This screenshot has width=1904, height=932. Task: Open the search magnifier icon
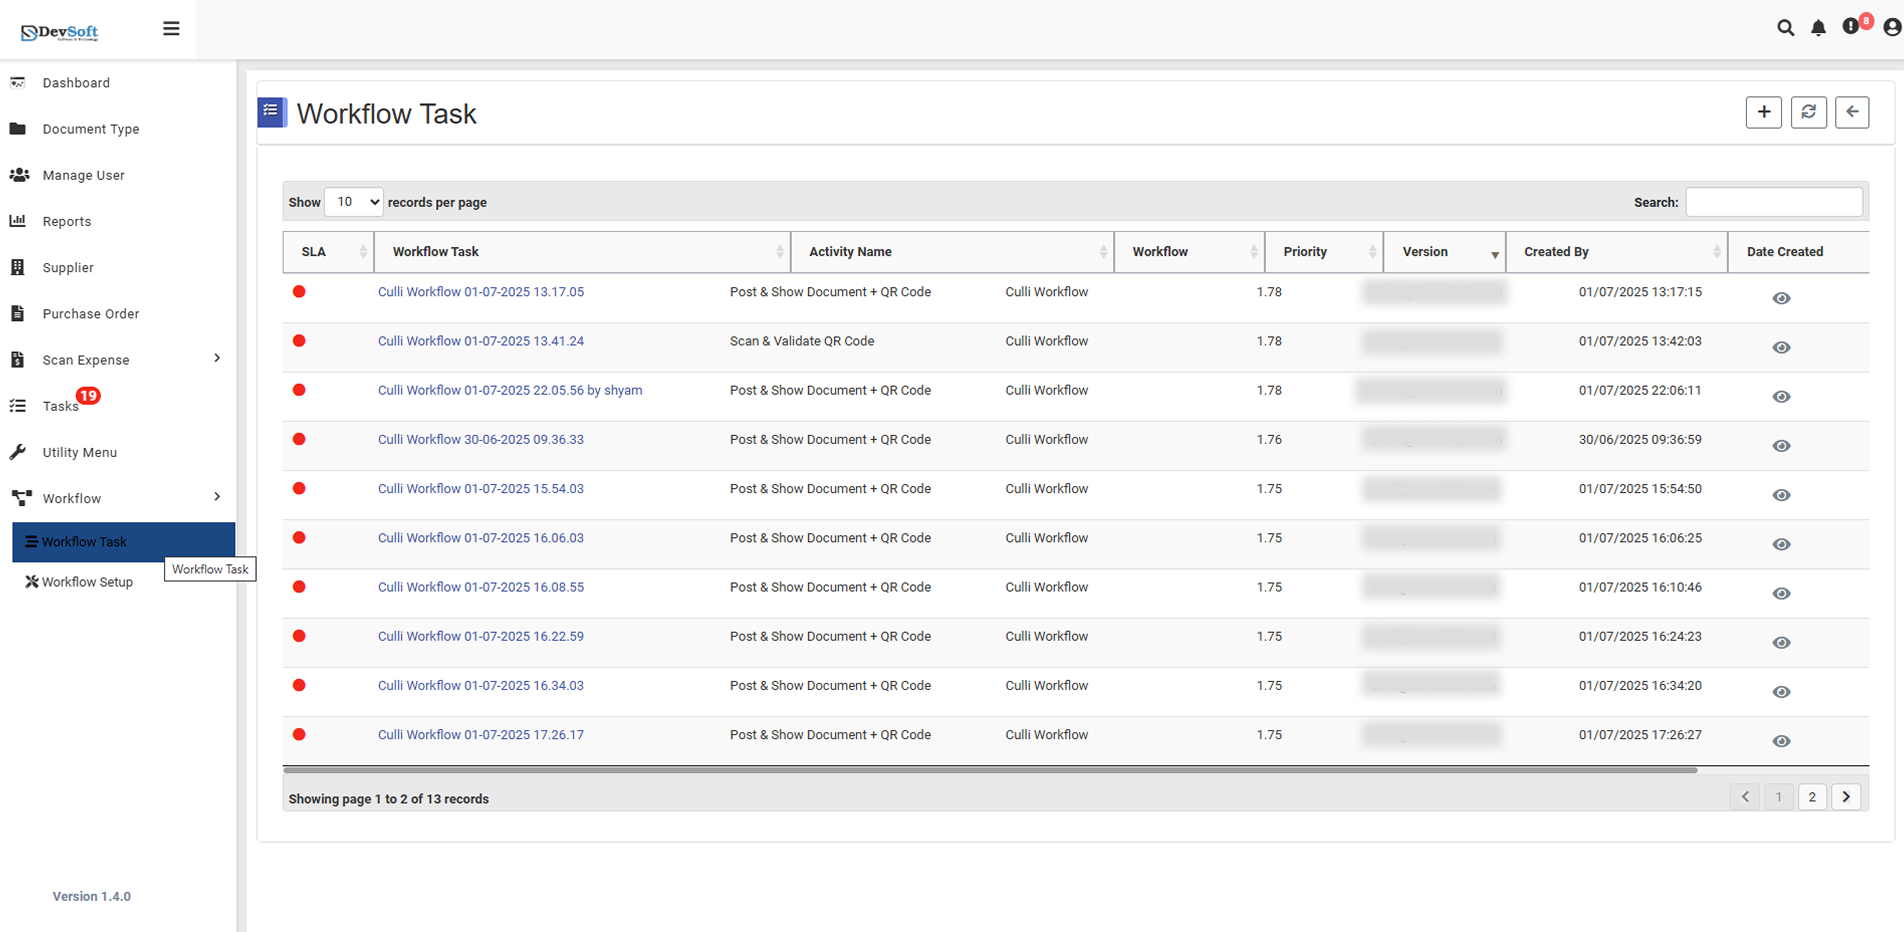(x=1786, y=28)
